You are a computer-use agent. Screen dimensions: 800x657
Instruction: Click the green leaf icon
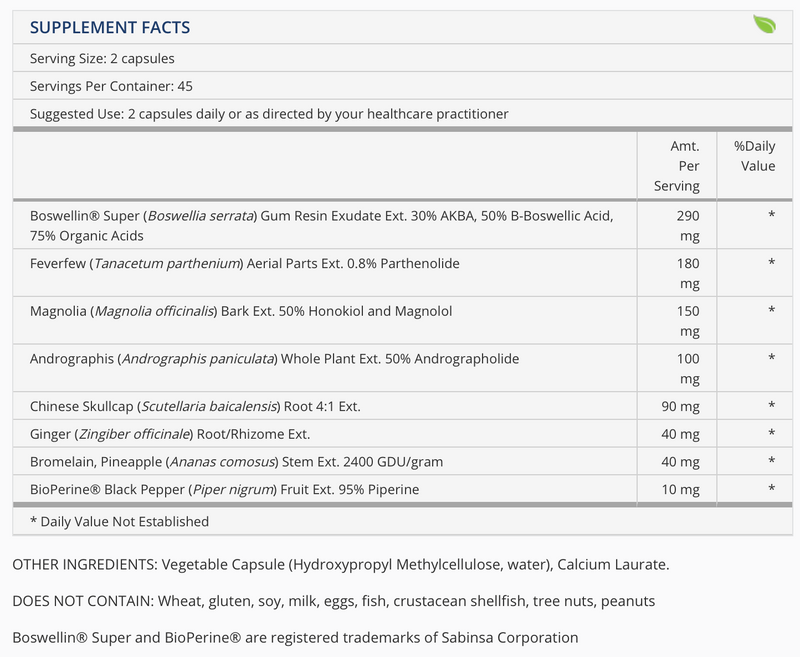(764, 25)
